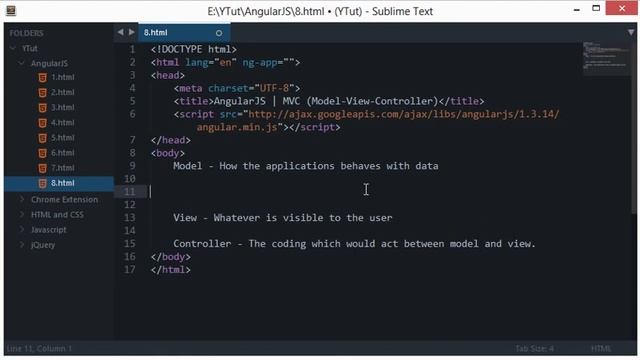640x360 pixels.
Task: Click the HTML5 icon beside 8.html
Action: pos(42,183)
